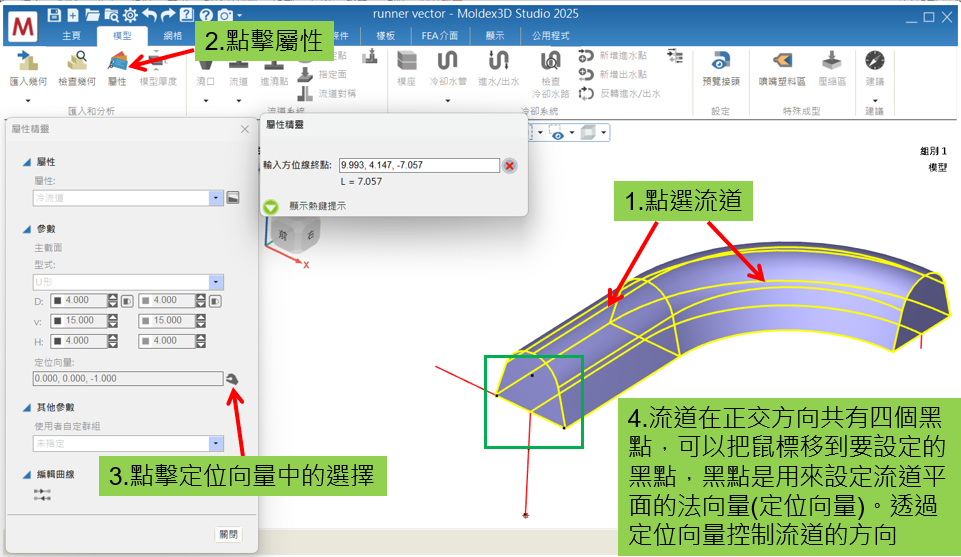961x557 pixels.
Task: Open the settings gear in title bar
Action: (131, 15)
